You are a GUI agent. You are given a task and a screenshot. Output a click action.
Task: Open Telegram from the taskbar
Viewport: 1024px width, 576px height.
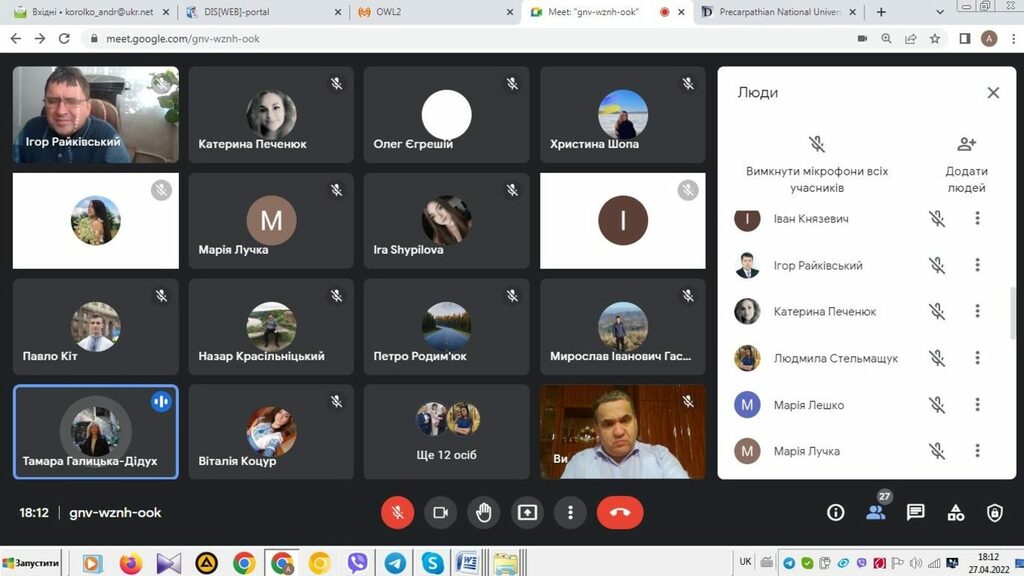point(395,563)
